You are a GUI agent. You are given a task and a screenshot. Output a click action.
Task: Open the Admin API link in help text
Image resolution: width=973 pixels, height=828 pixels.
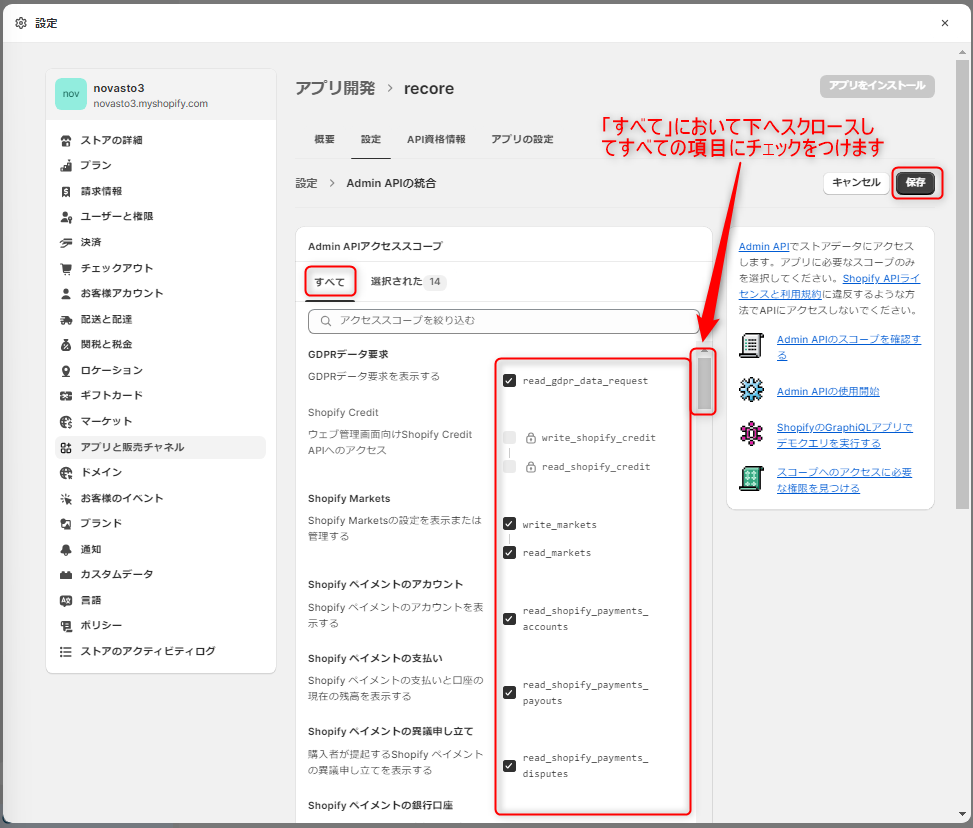pyautogui.click(x=764, y=246)
